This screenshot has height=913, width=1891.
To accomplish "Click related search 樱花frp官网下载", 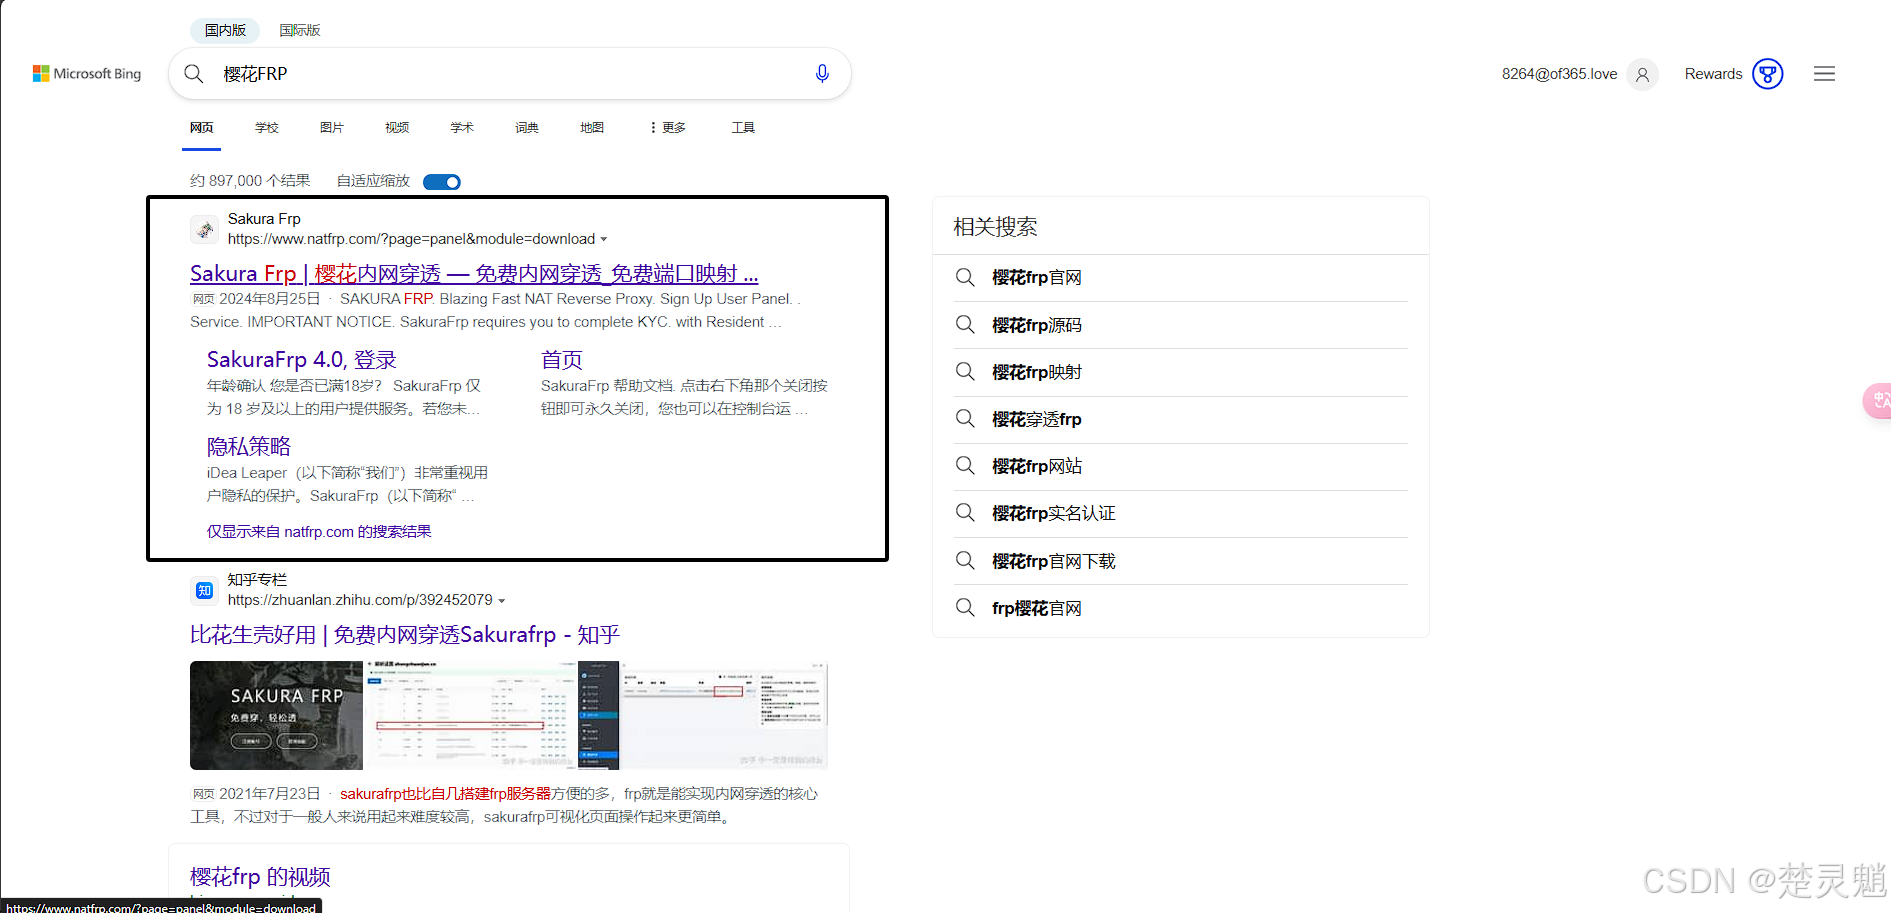I will [x=1054, y=561].
